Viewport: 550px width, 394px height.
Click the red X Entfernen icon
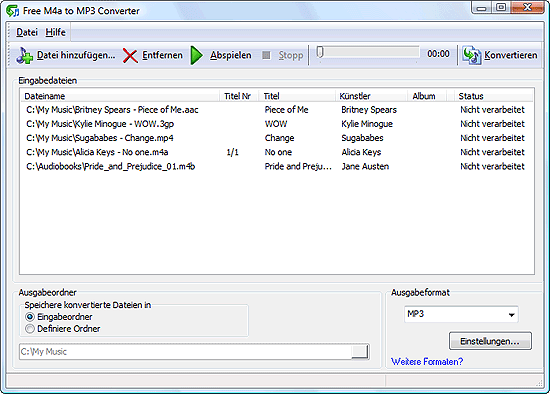tap(130, 56)
